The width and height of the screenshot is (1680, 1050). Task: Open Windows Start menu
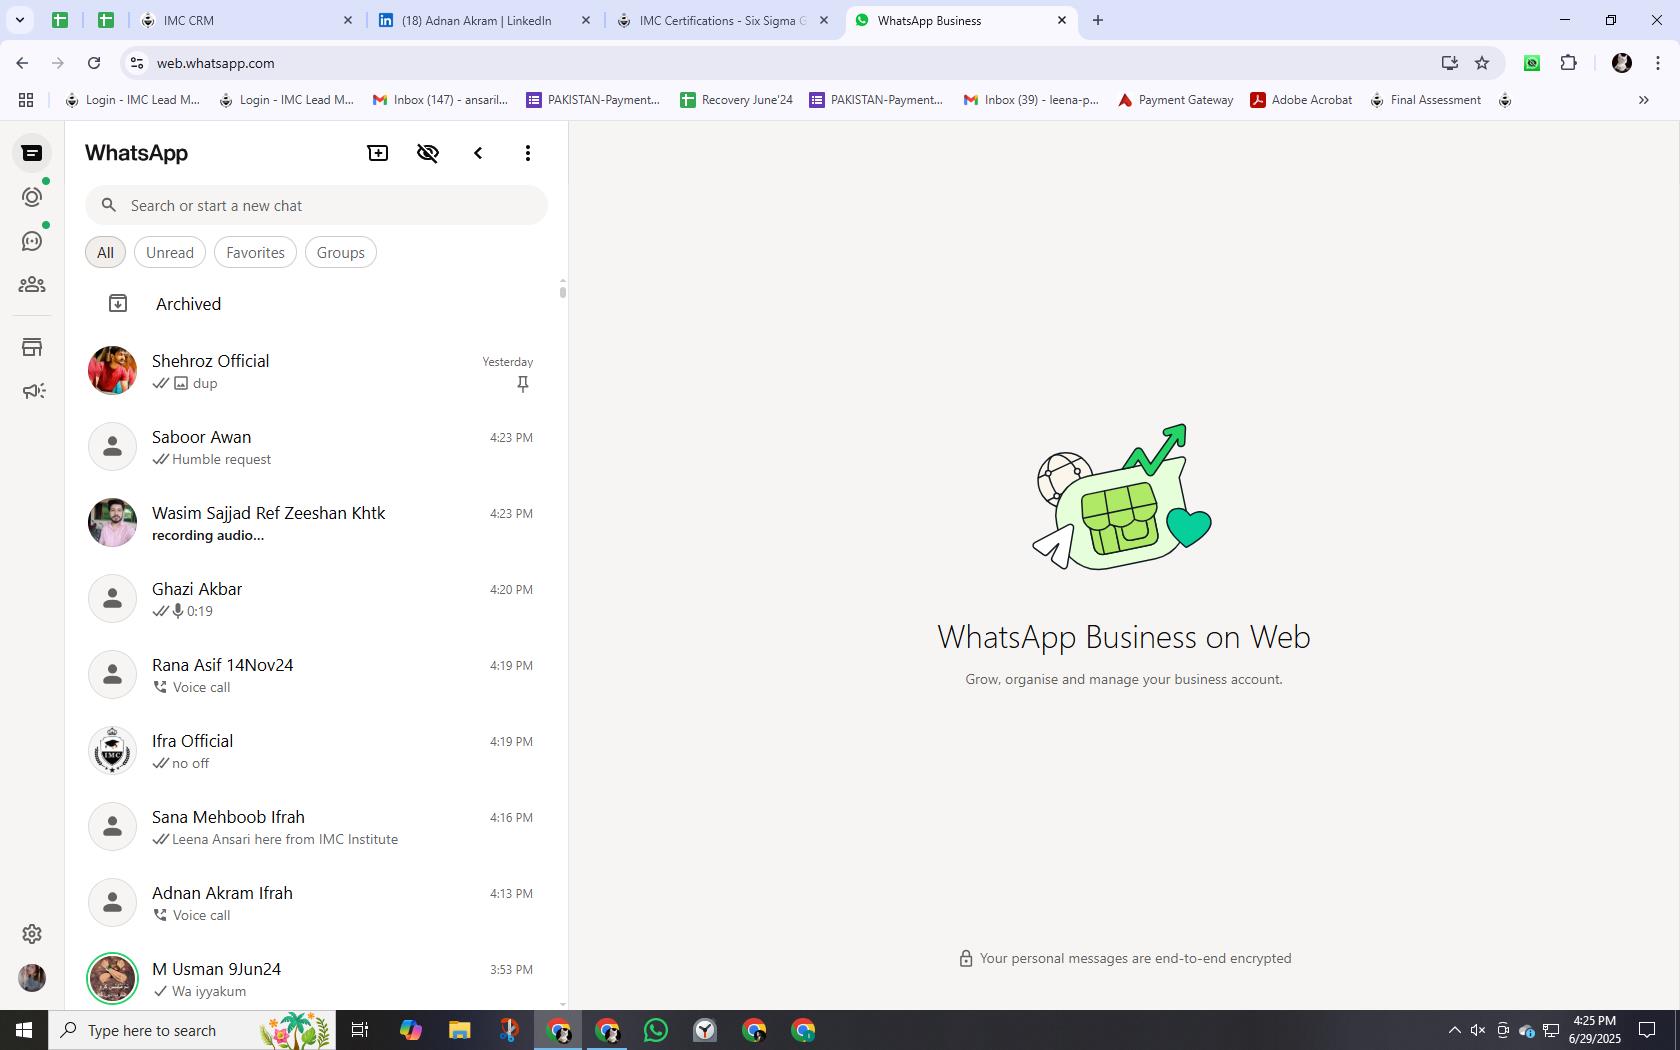pos(24,1030)
